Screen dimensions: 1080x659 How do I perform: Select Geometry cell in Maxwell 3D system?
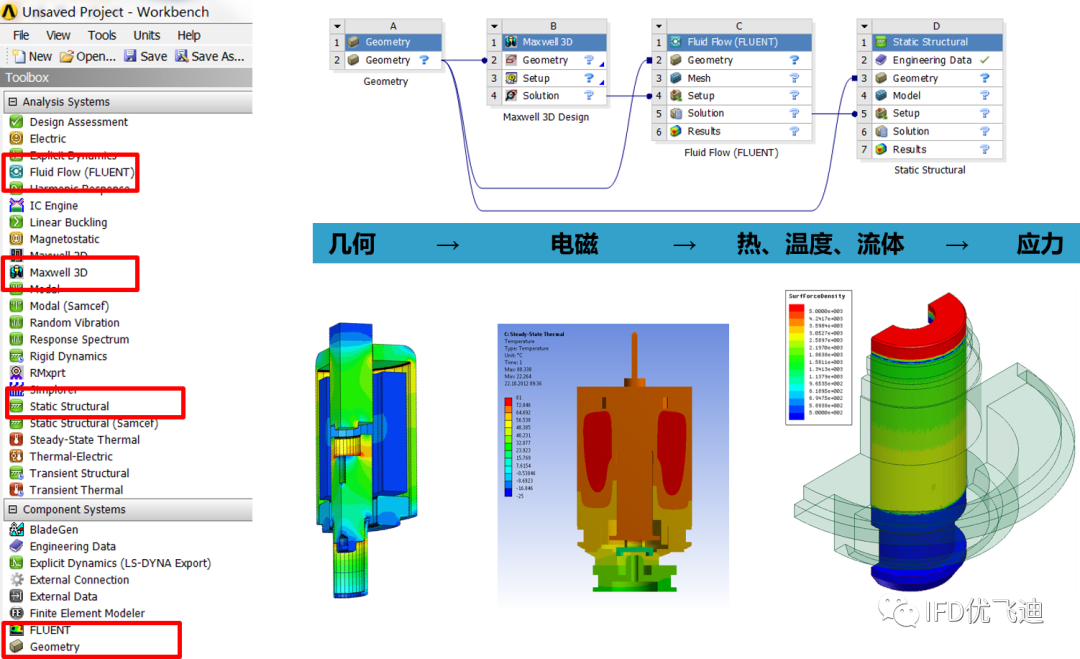point(554,60)
